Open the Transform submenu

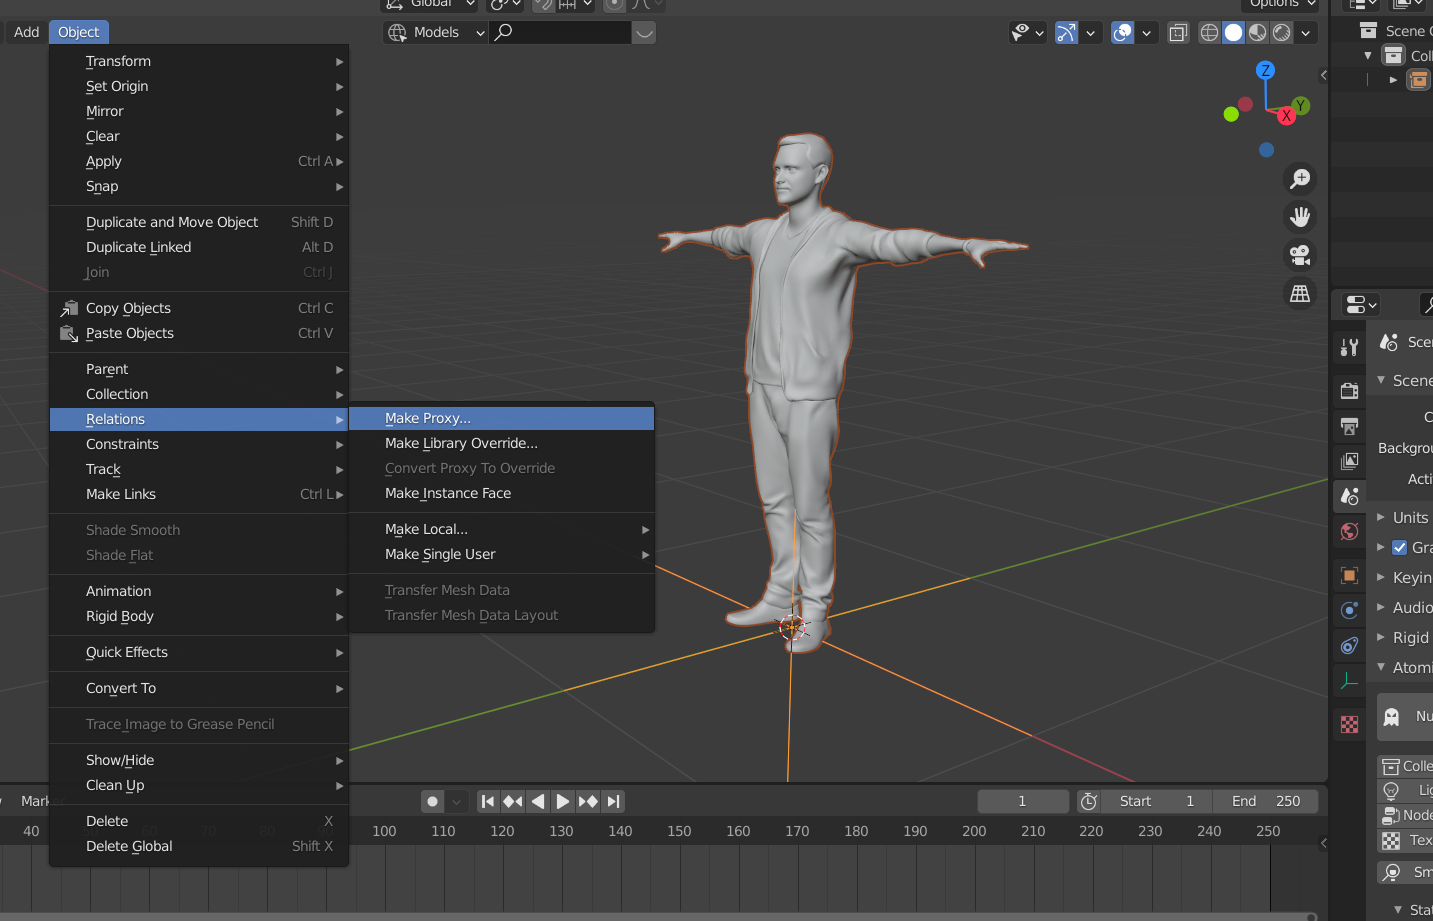pos(199,61)
